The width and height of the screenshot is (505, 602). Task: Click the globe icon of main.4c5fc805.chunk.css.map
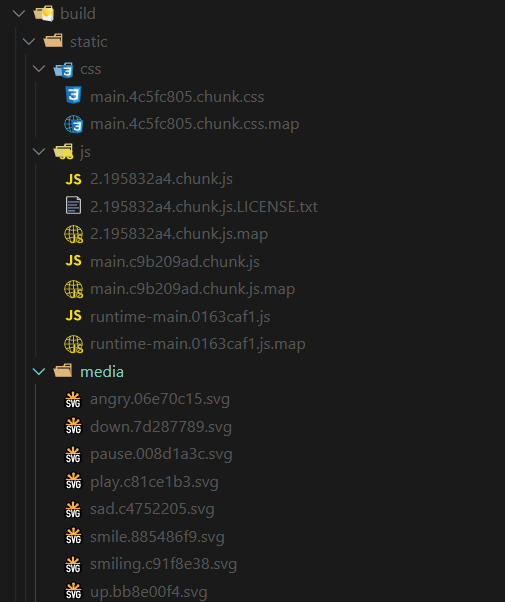(73, 124)
